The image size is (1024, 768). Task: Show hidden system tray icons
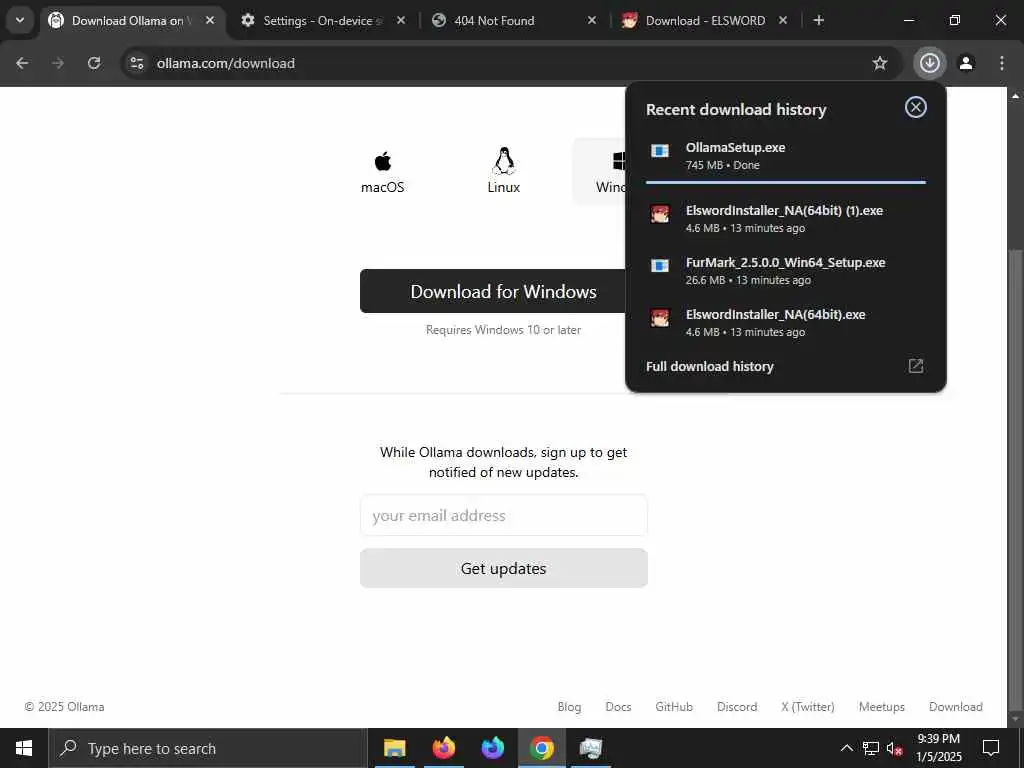coord(846,748)
